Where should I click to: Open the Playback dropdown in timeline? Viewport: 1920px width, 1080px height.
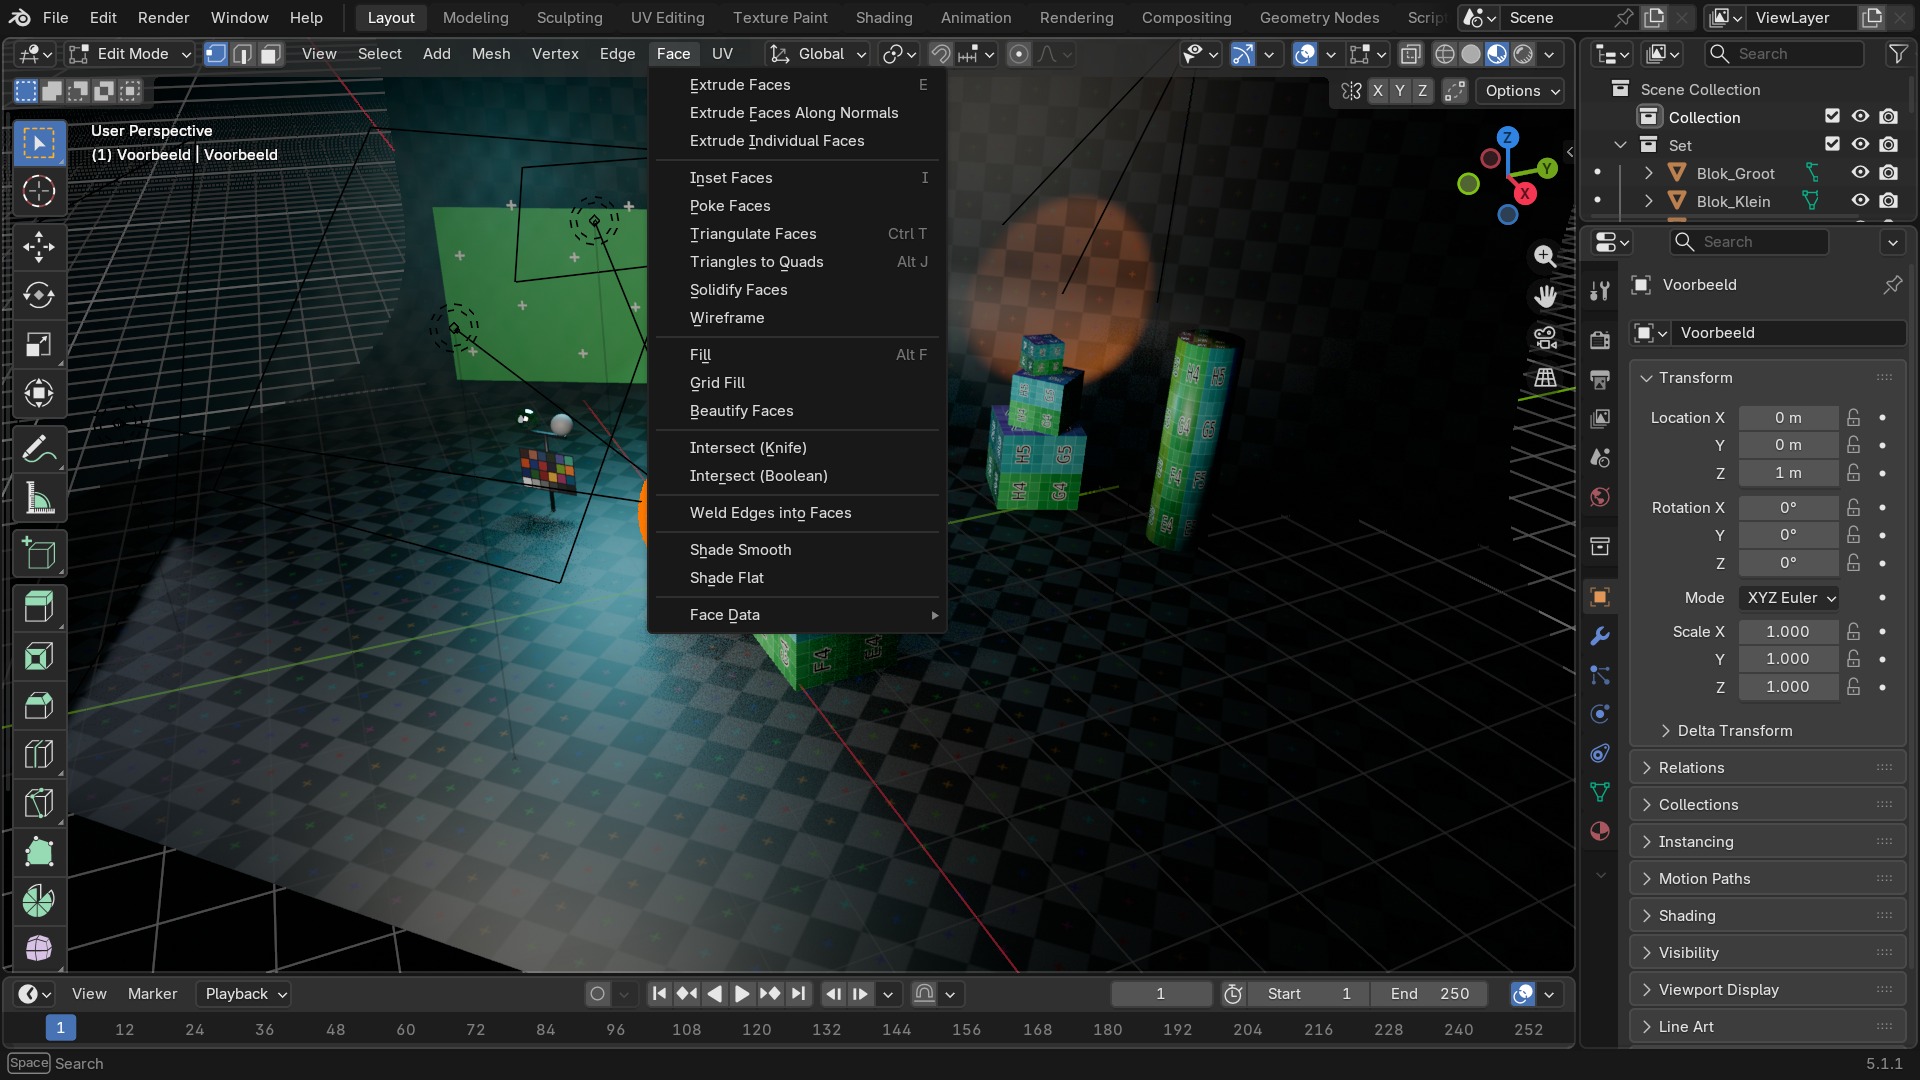click(244, 994)
